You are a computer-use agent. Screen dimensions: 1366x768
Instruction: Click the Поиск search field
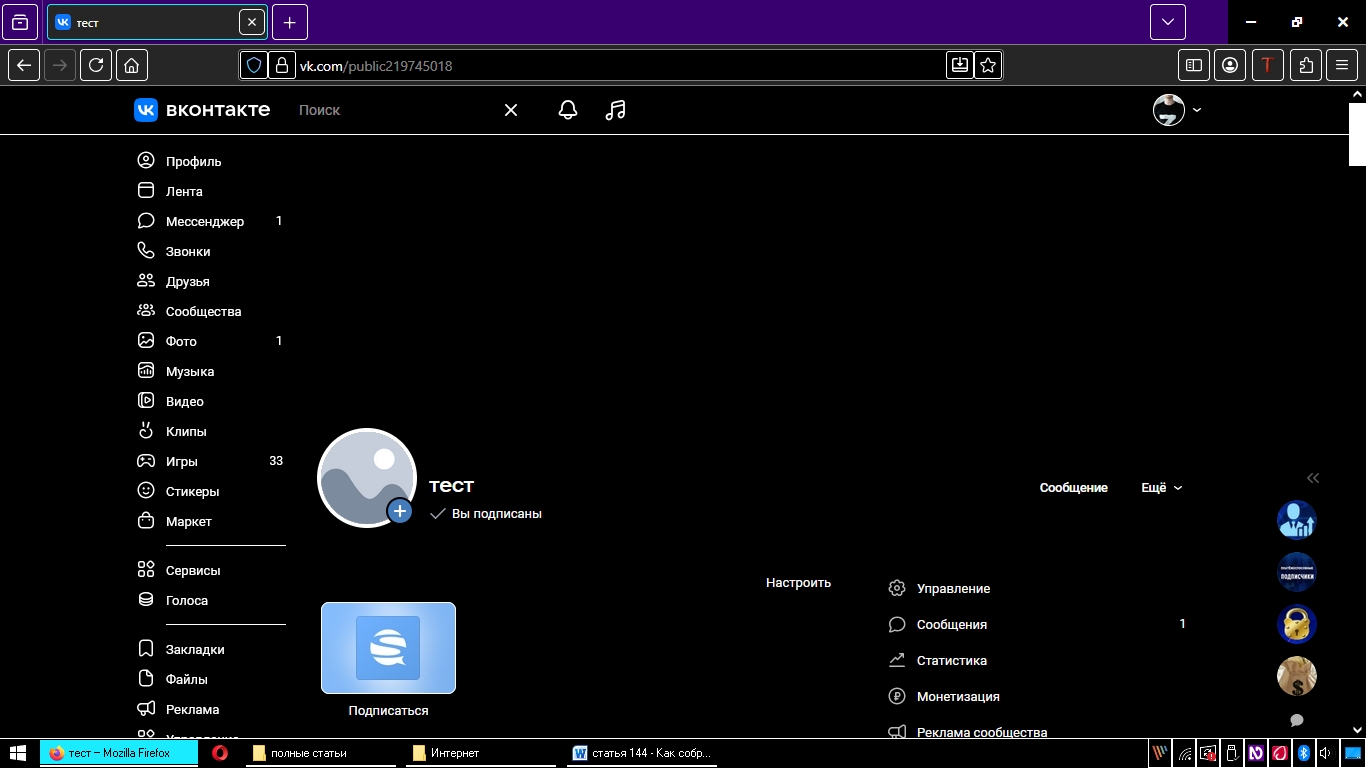coord(390,110)
